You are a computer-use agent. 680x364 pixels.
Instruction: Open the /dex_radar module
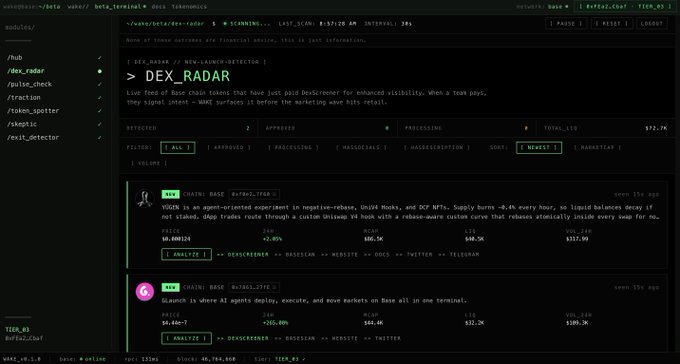55,71
